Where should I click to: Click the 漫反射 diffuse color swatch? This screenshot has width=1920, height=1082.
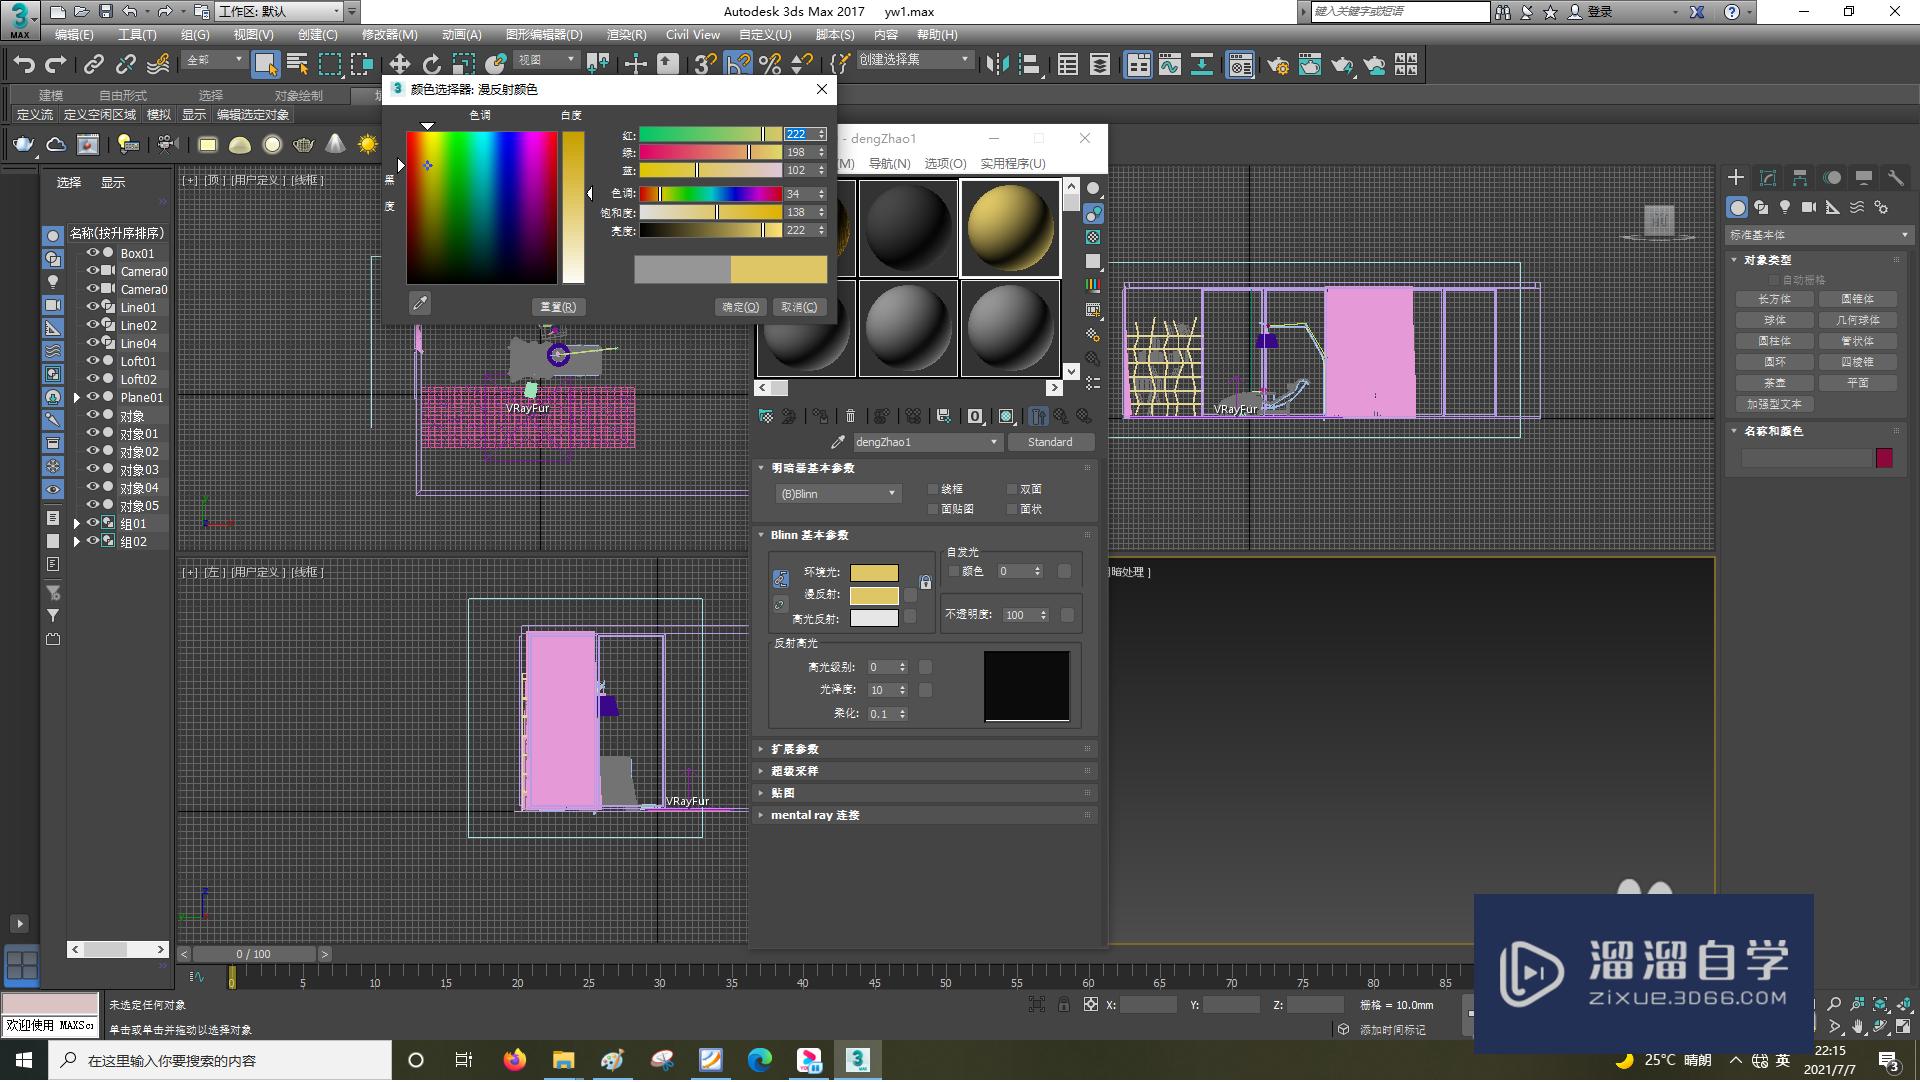pos(874,596)
